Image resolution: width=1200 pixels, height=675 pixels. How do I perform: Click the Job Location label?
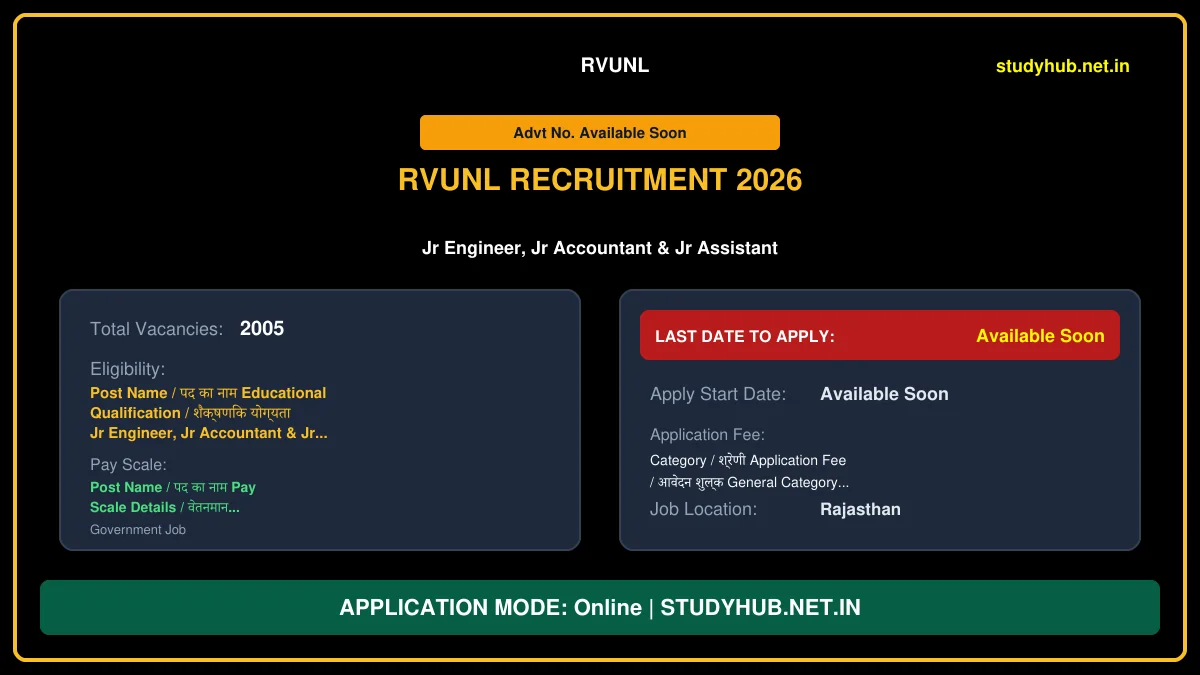tap(704, 509)
